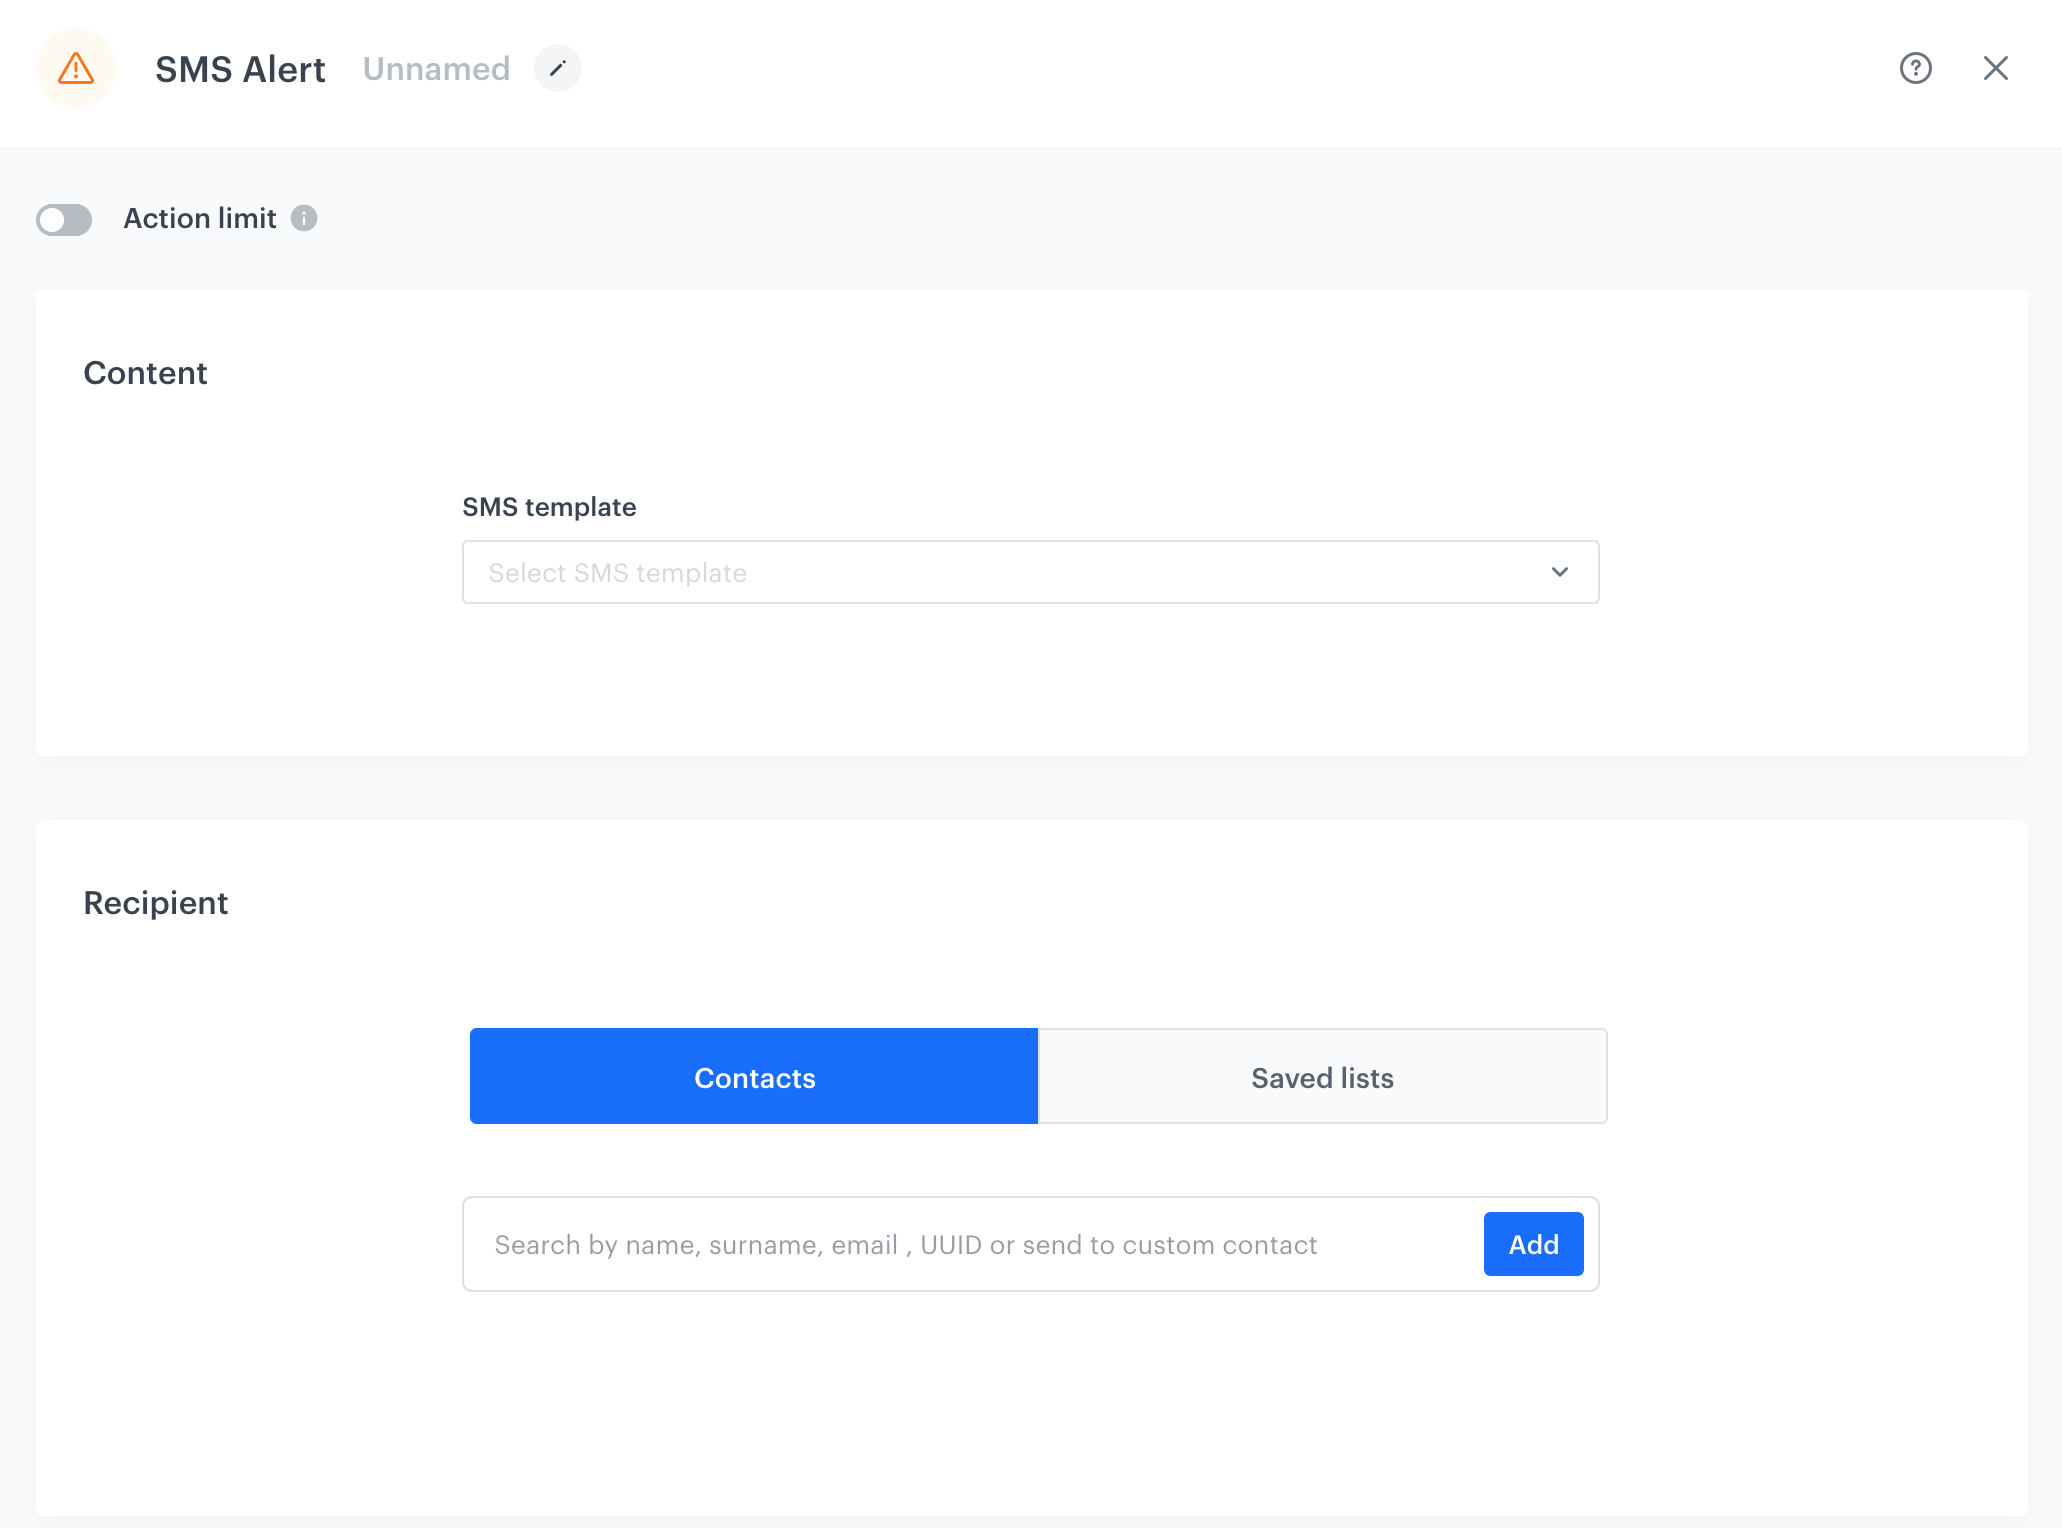Click the help question mark icon
This screenshot has width=2062, height=1528.
1914,67
